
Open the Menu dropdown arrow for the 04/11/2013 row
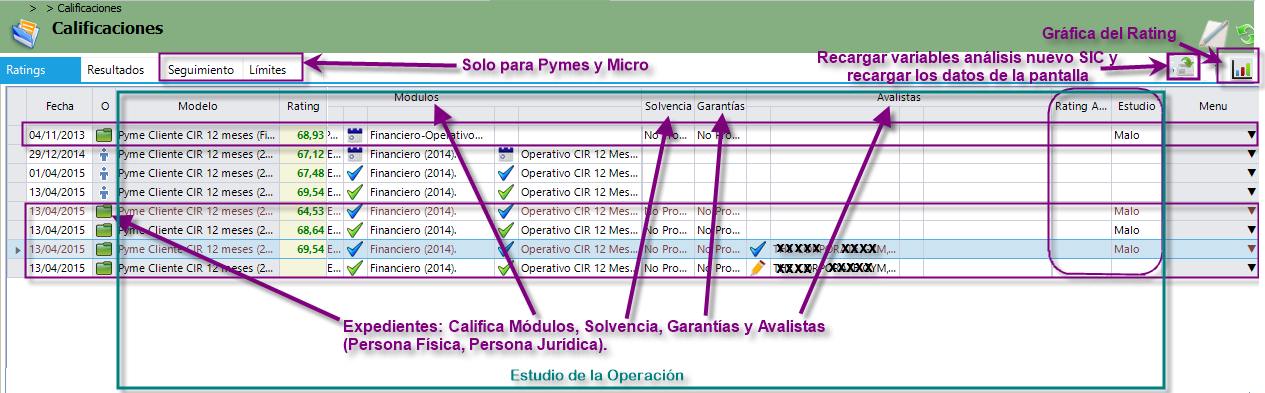(1251, 136)
